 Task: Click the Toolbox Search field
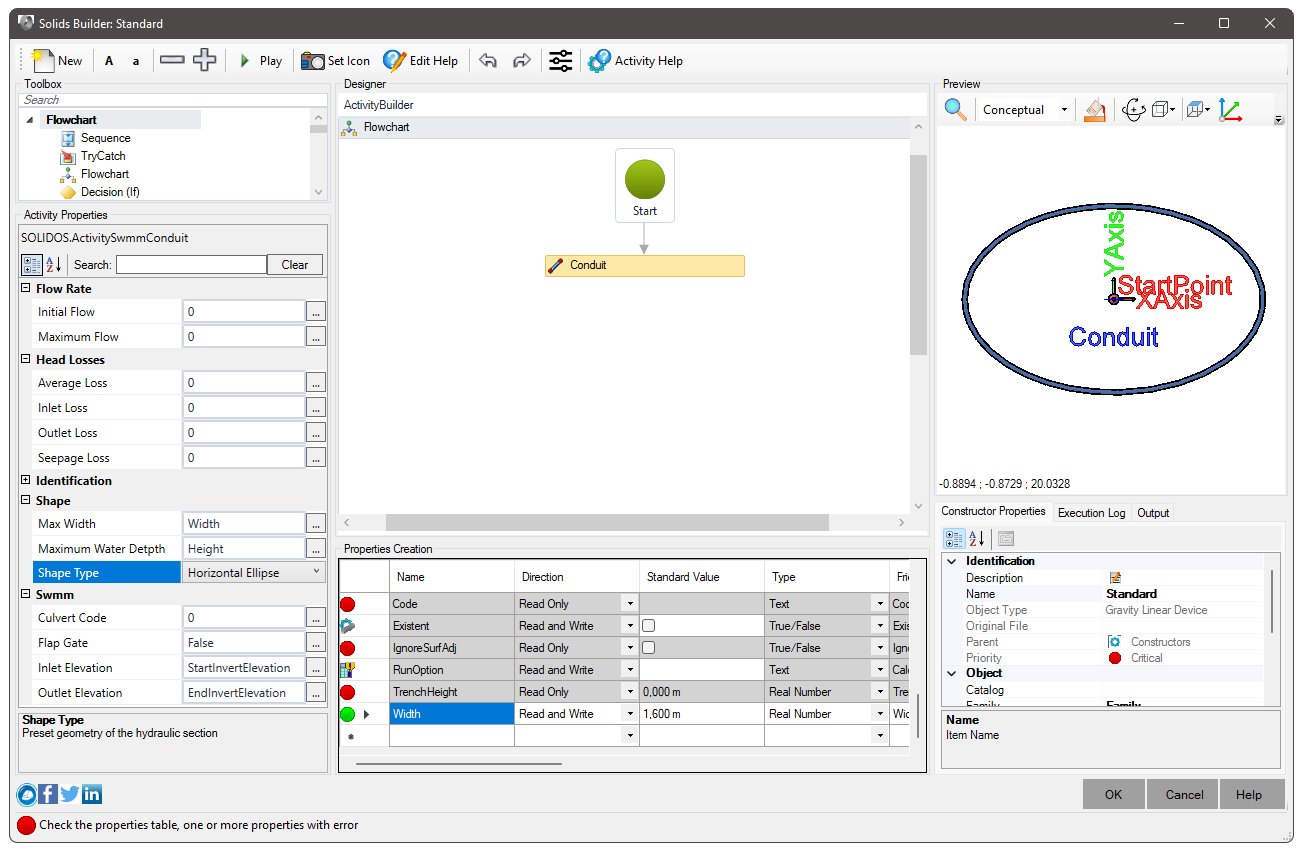[174, 100]
